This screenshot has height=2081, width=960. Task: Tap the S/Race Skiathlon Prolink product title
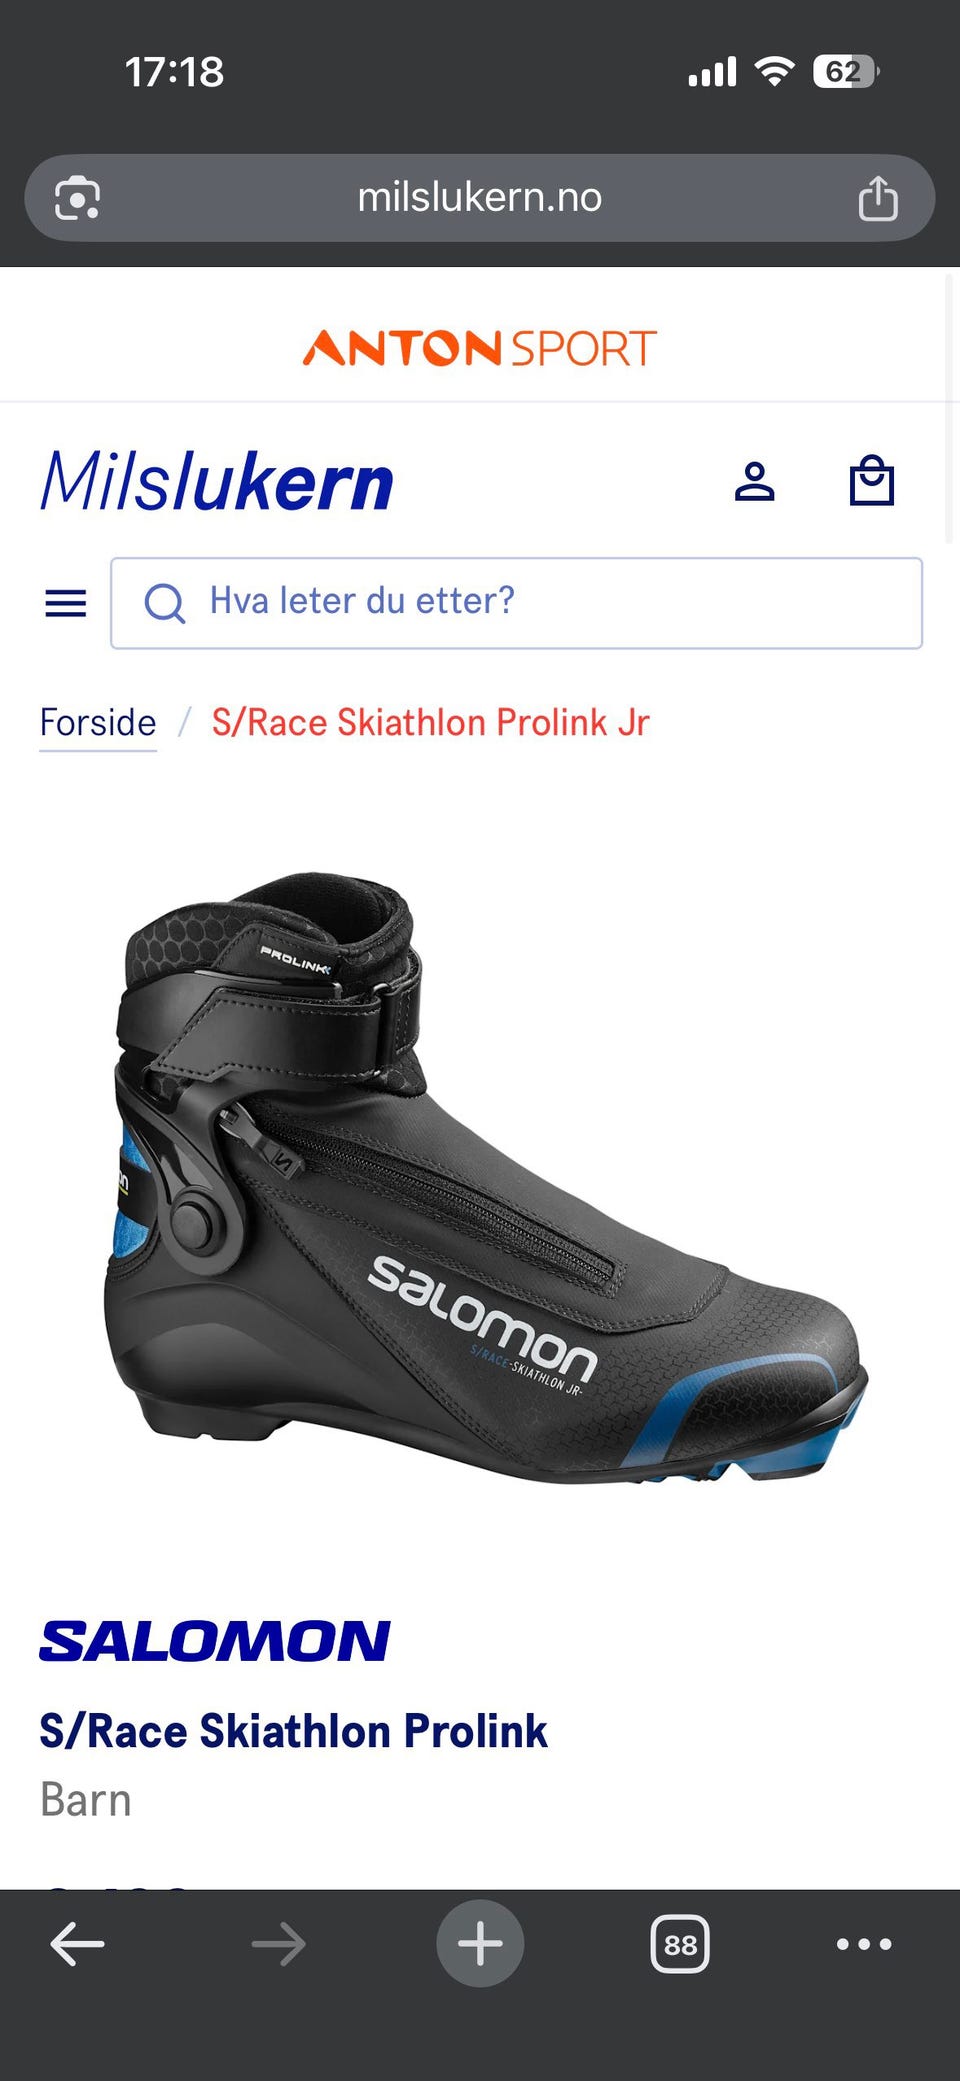[x=293, y=1731]
